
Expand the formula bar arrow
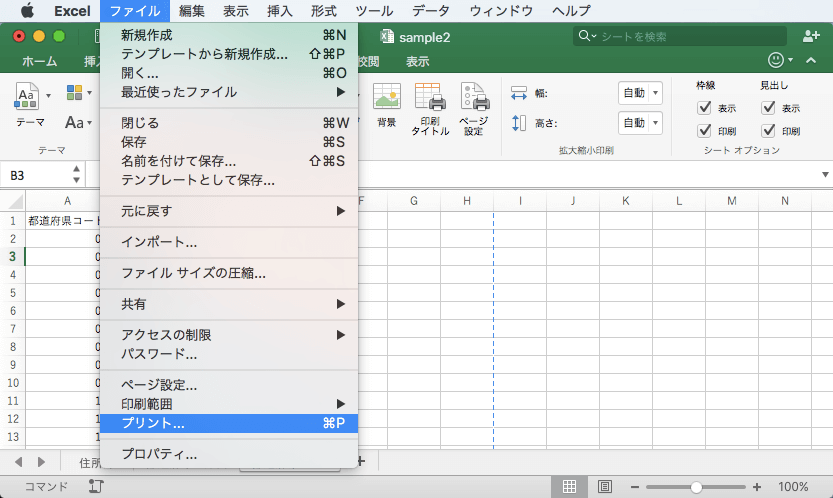click(824, 175)
